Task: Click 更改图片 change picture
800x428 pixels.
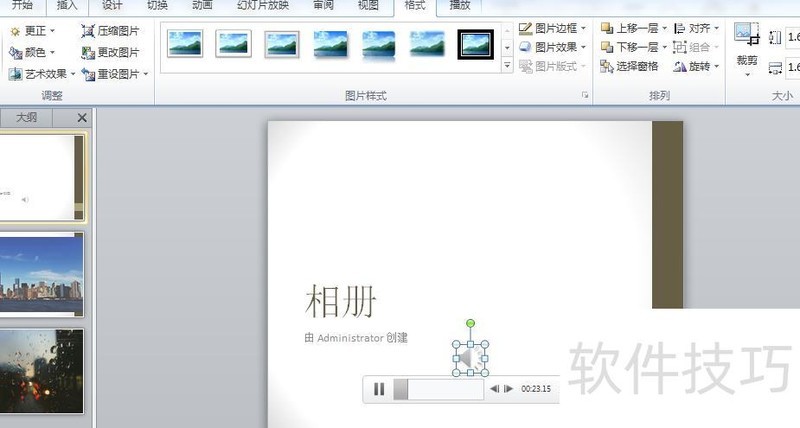Action: 110,53
